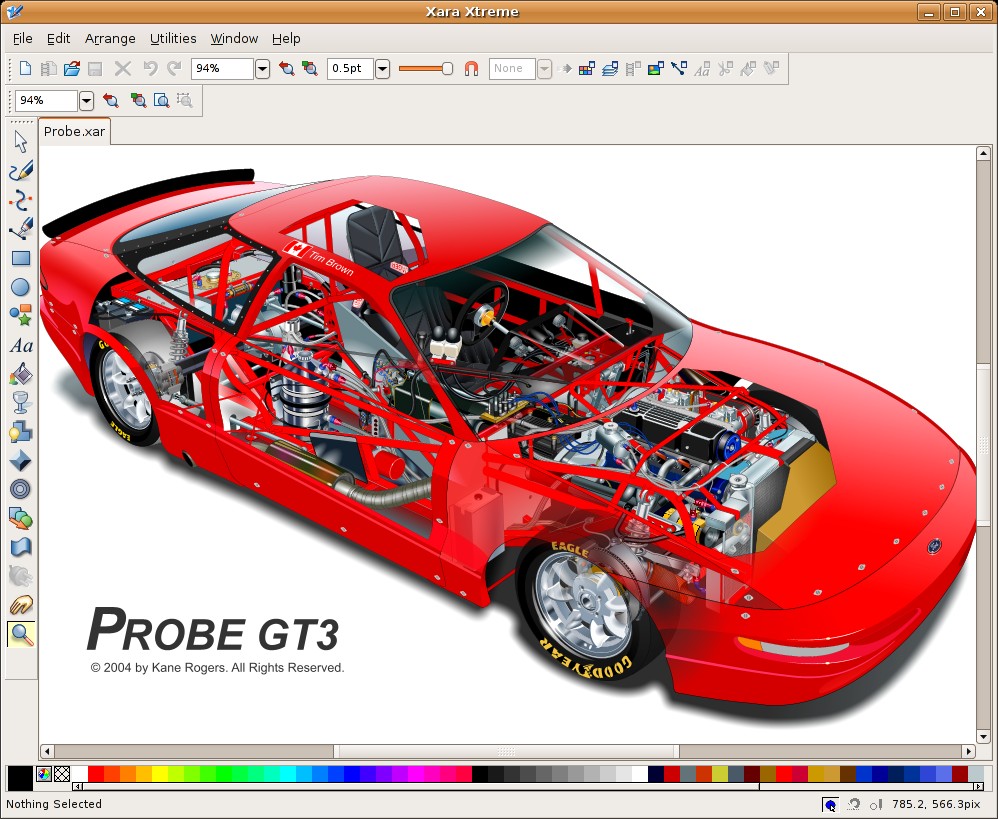
Task: Pick the red colour swatch in the palette
Action: [x=95, y=774]
